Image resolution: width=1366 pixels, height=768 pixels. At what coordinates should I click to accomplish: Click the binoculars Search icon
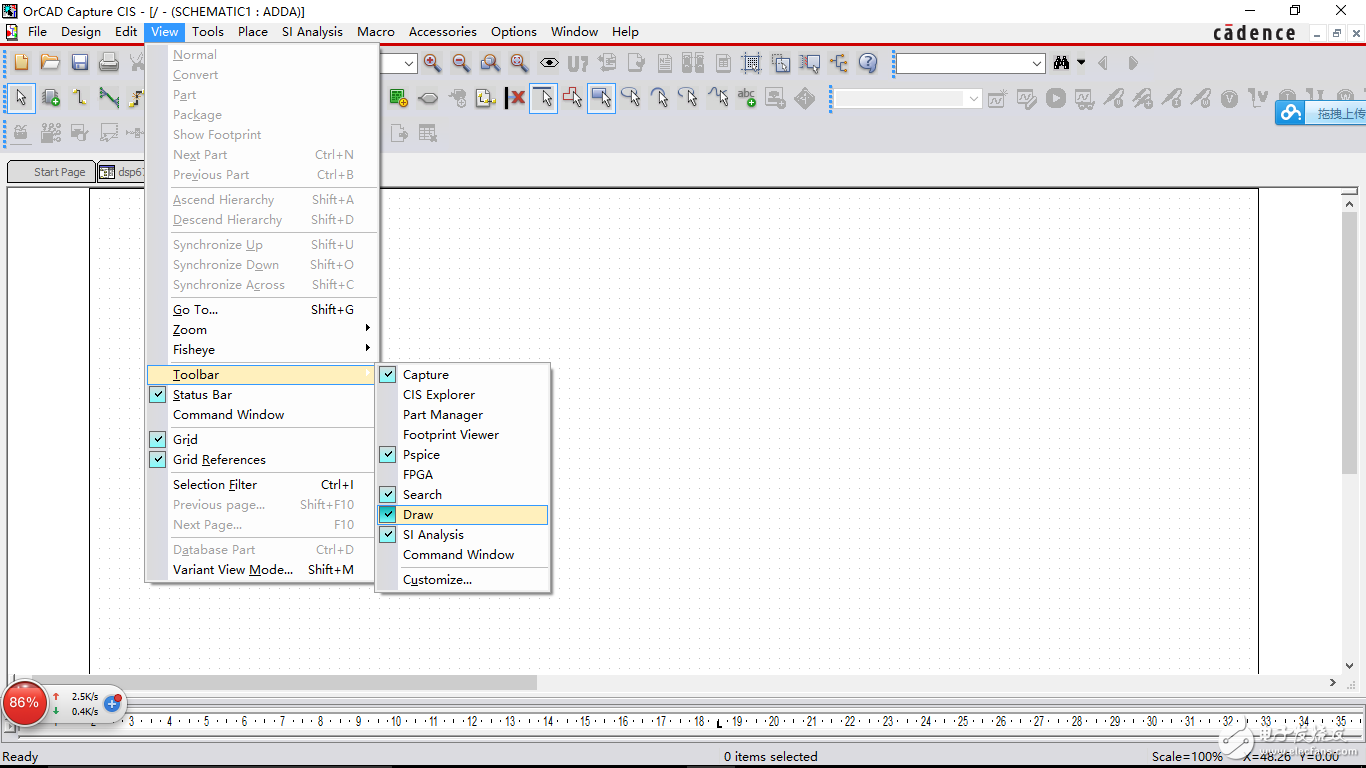point(1062,63)
